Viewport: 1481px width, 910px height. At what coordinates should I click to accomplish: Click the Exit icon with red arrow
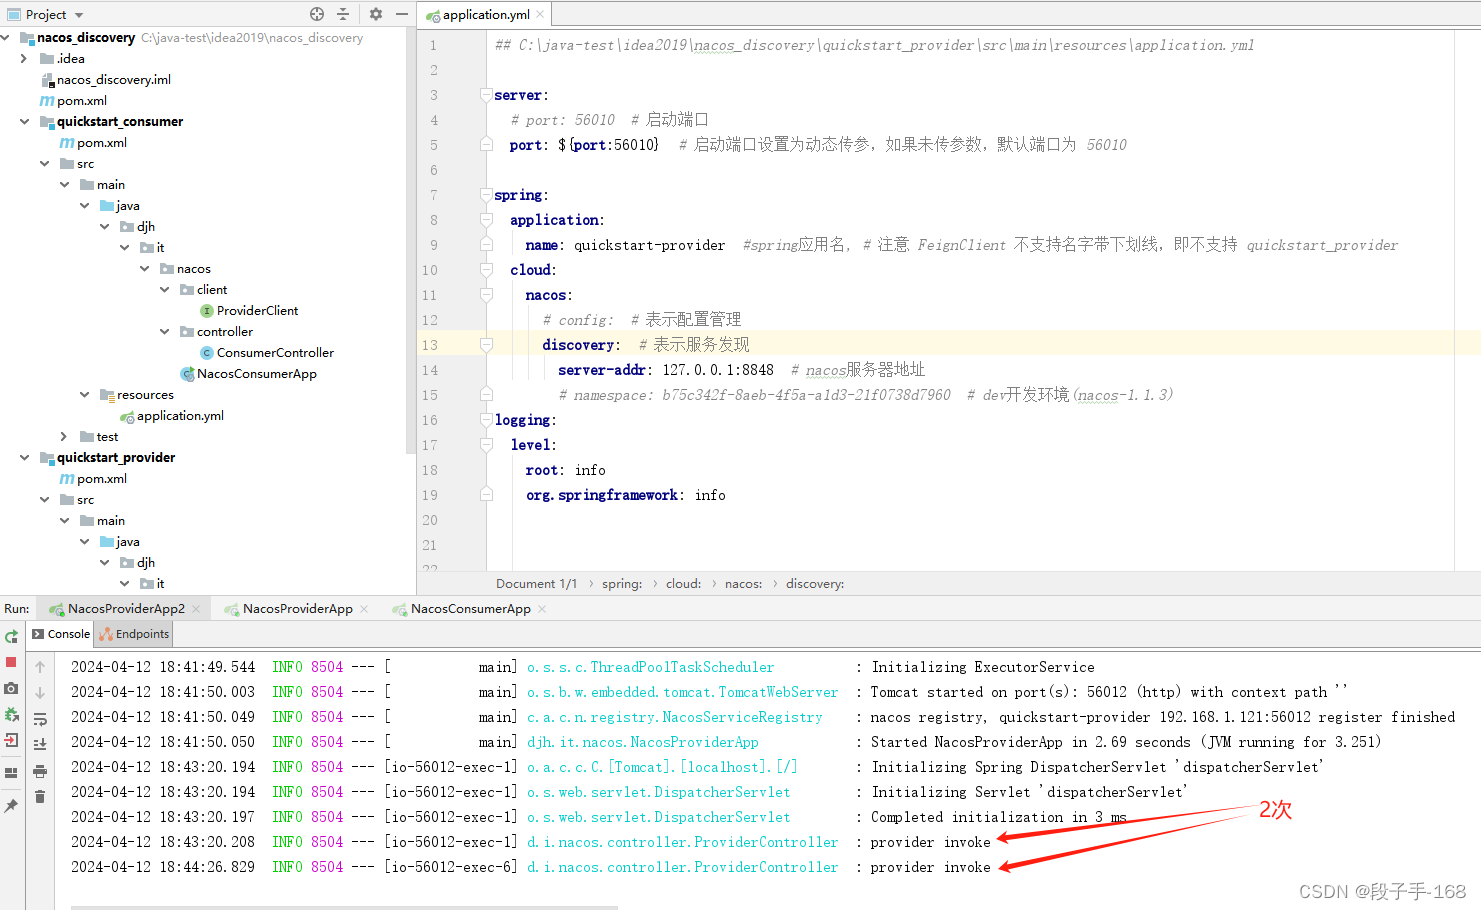[x=11, y=740]
